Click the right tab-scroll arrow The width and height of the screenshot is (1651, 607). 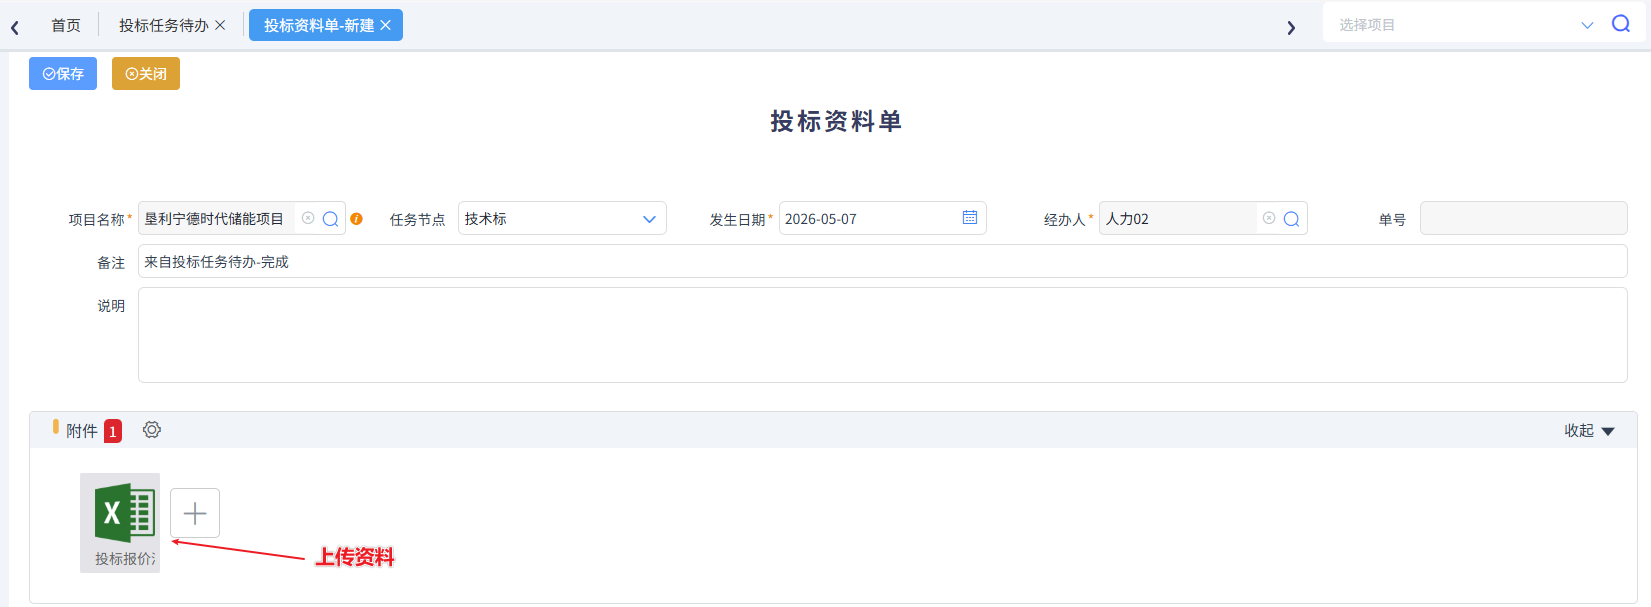pos(1291,27)
